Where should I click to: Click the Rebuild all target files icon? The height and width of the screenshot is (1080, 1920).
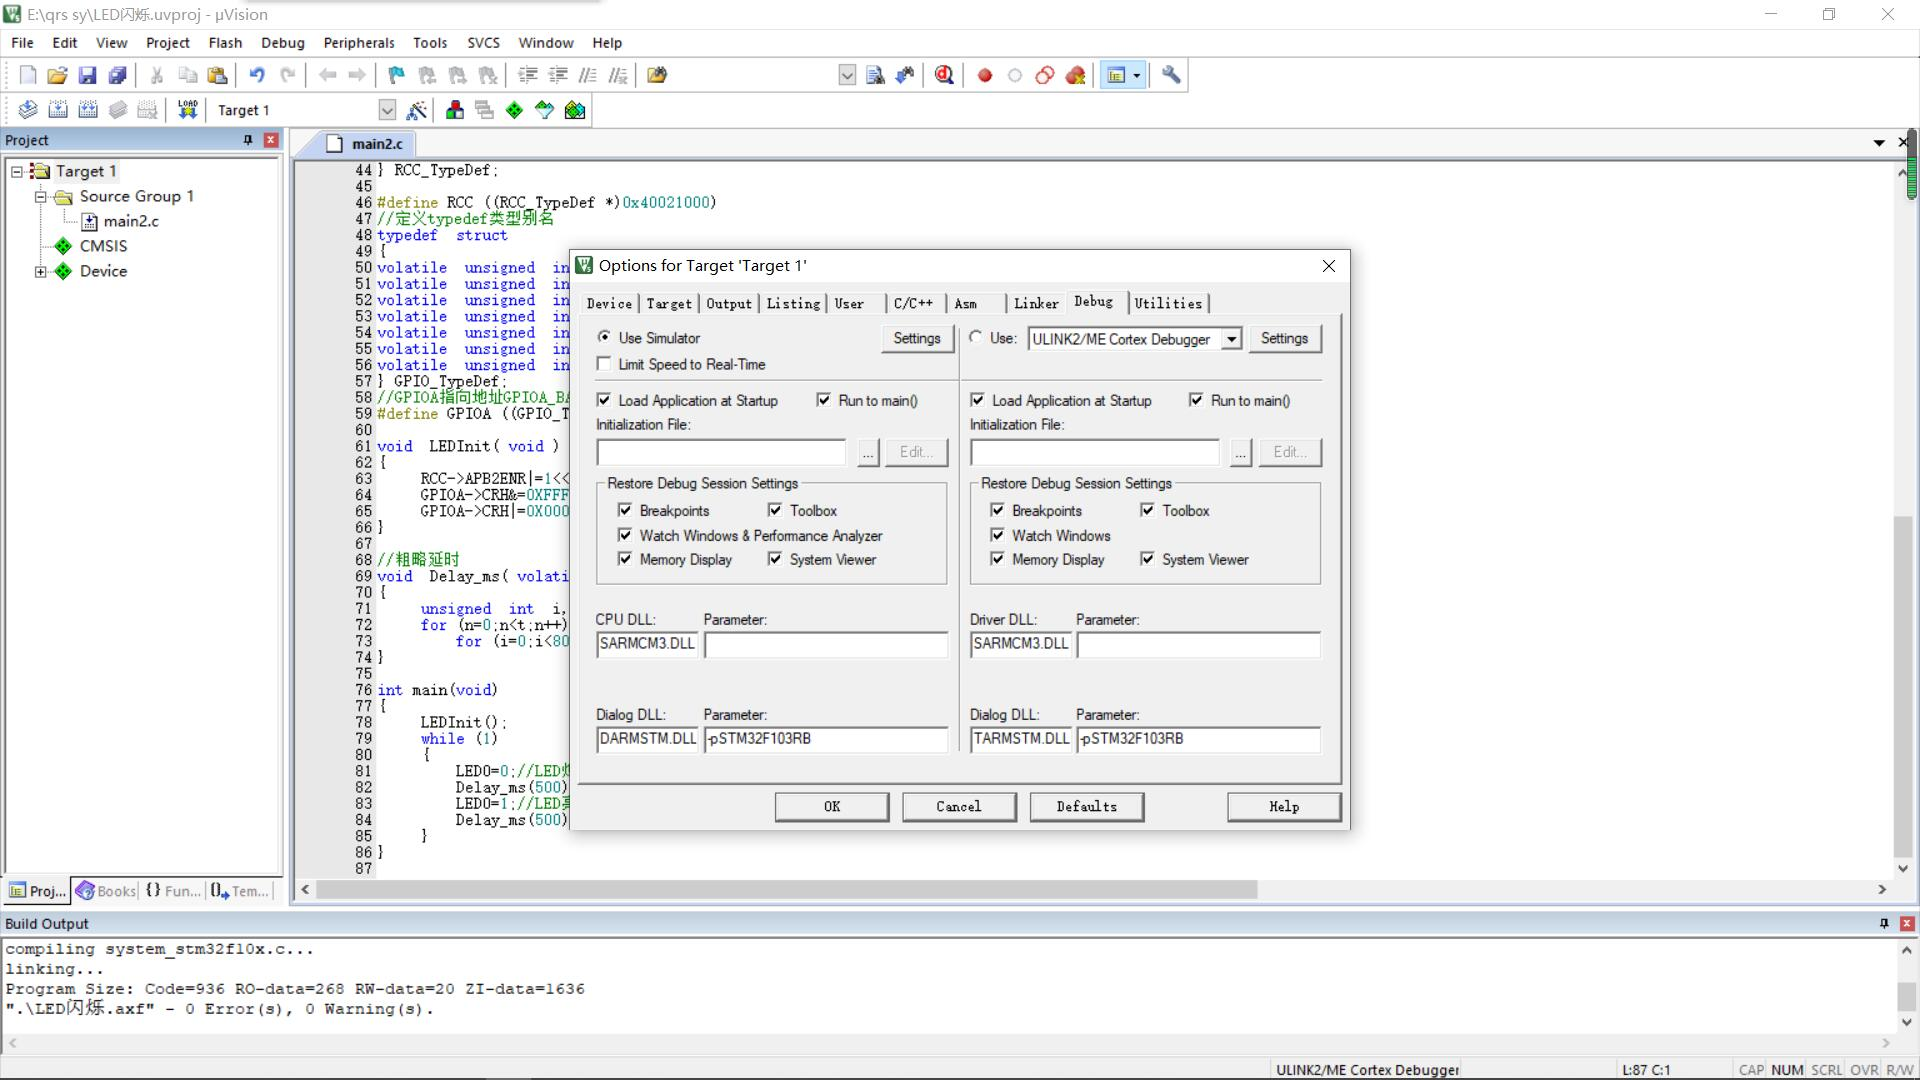(x=88, y=110)
